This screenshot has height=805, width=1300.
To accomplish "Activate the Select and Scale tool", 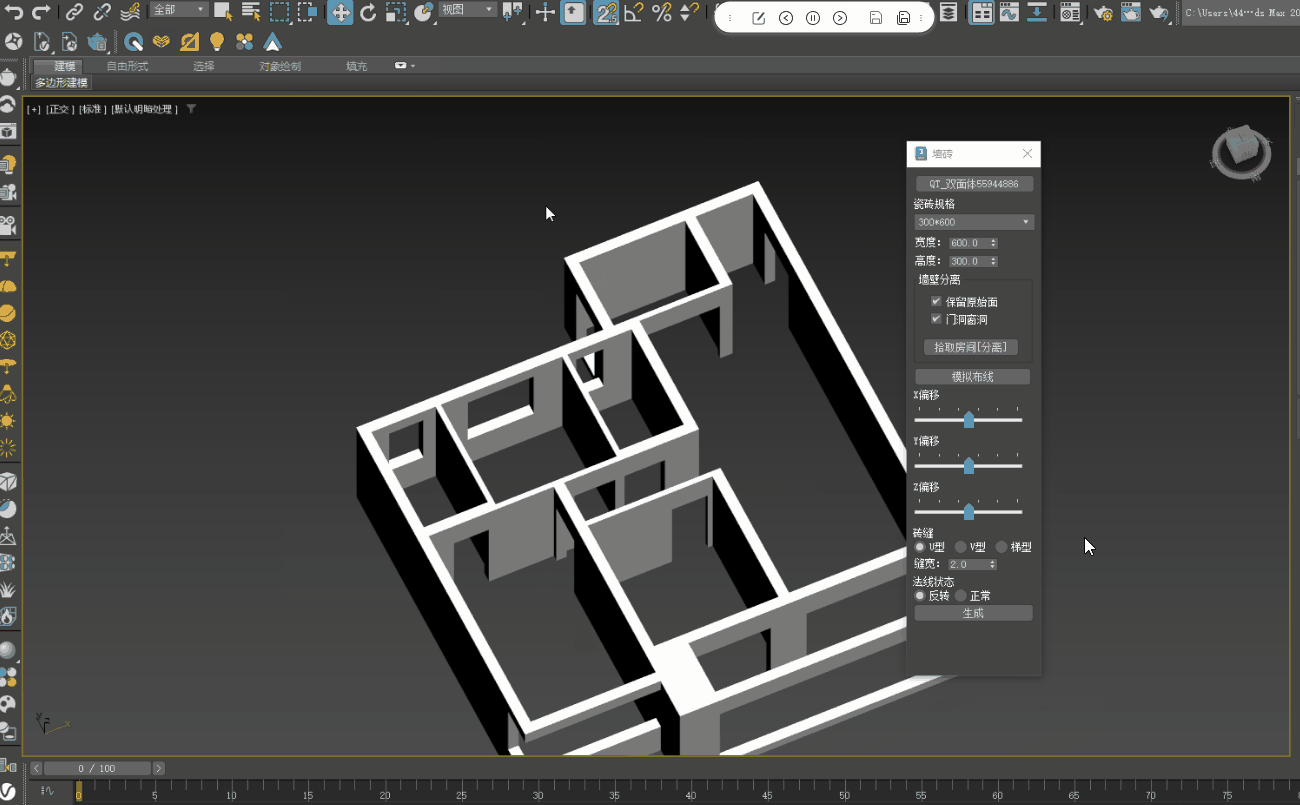I will pos(396,12).
